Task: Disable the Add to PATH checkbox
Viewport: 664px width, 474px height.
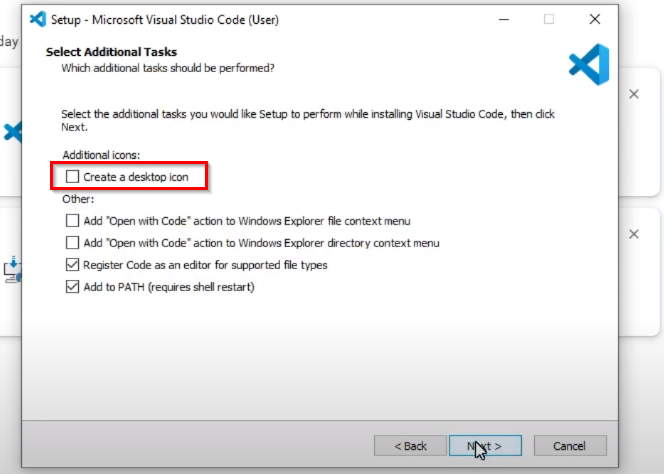Action: 72,287
